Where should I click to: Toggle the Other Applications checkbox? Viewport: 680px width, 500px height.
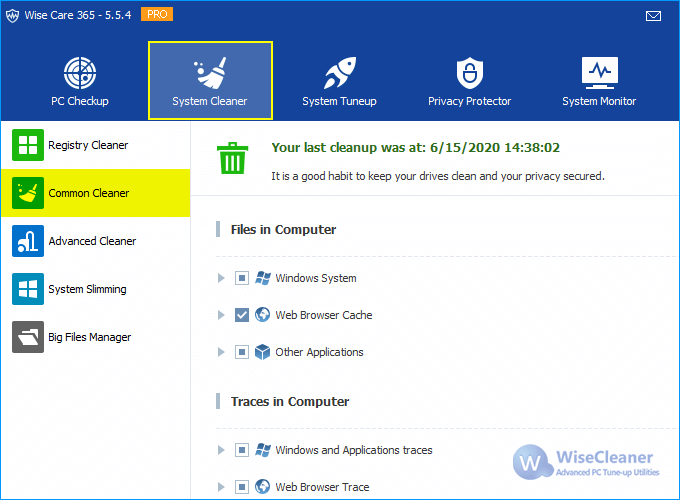[242, 352]
